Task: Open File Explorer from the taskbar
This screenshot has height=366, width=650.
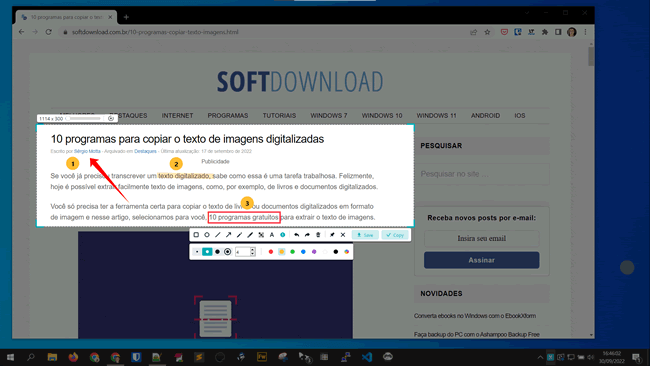Action: pos(52,357)
